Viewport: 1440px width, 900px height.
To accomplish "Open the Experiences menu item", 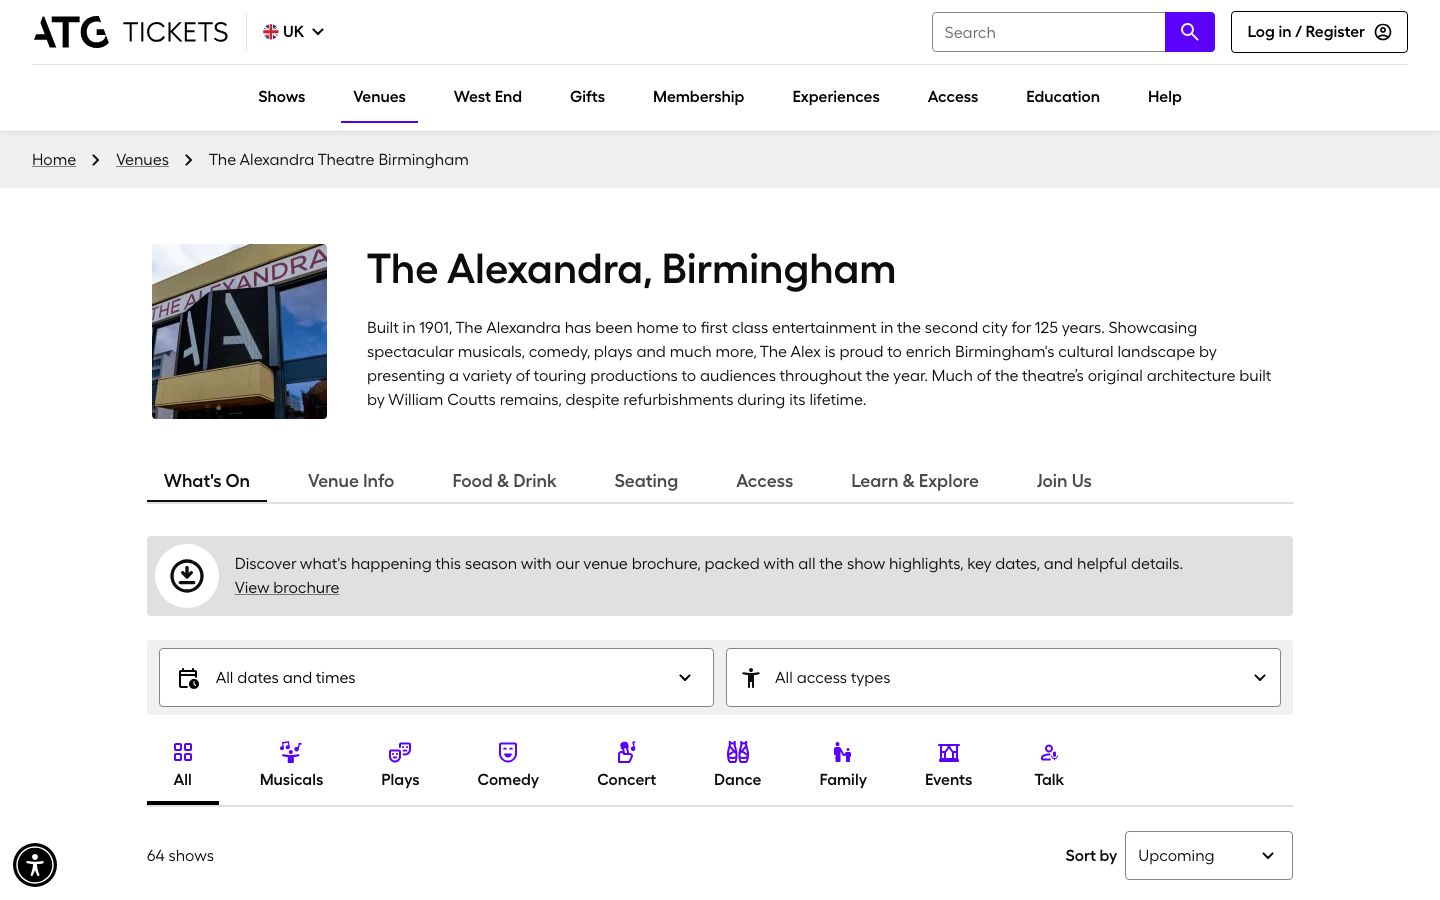I will click(x=836, y=97).
